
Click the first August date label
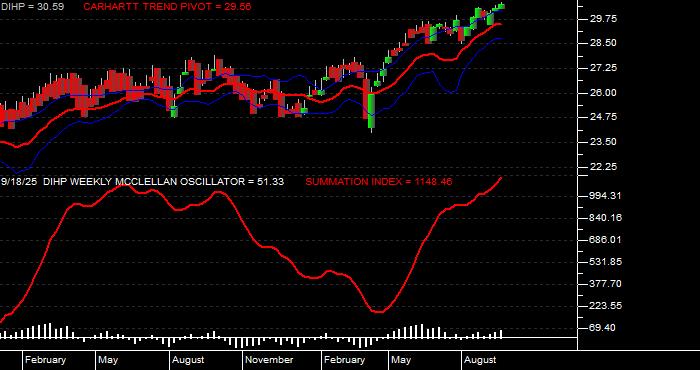click(x=188, y=360)
